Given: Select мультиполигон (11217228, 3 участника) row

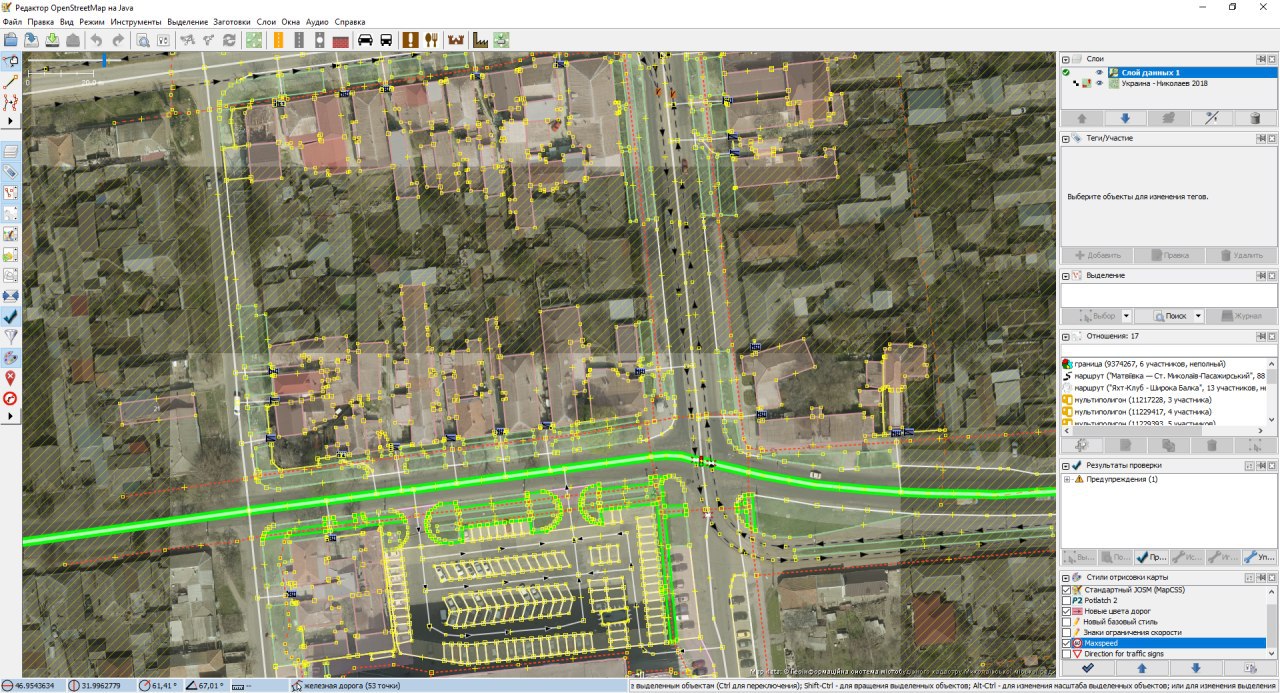Looking at the screenshot, I should pyautogui.click(x=1164, y=399).
